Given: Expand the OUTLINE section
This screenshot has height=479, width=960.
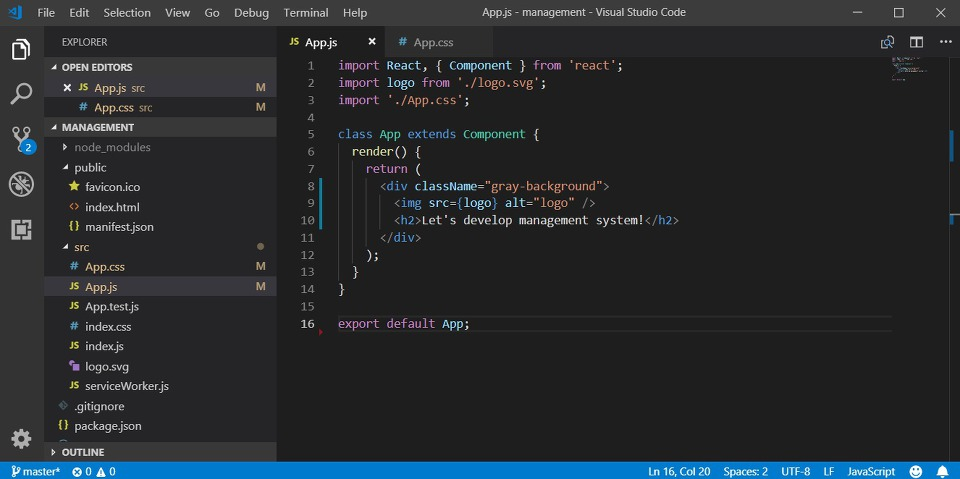Looking at the screenshot, I should [x=82, y=453].
